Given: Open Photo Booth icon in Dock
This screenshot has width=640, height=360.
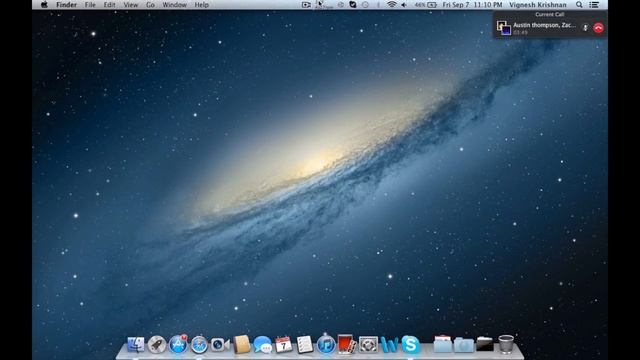Looking at the screenshot, I should point(347,344).
